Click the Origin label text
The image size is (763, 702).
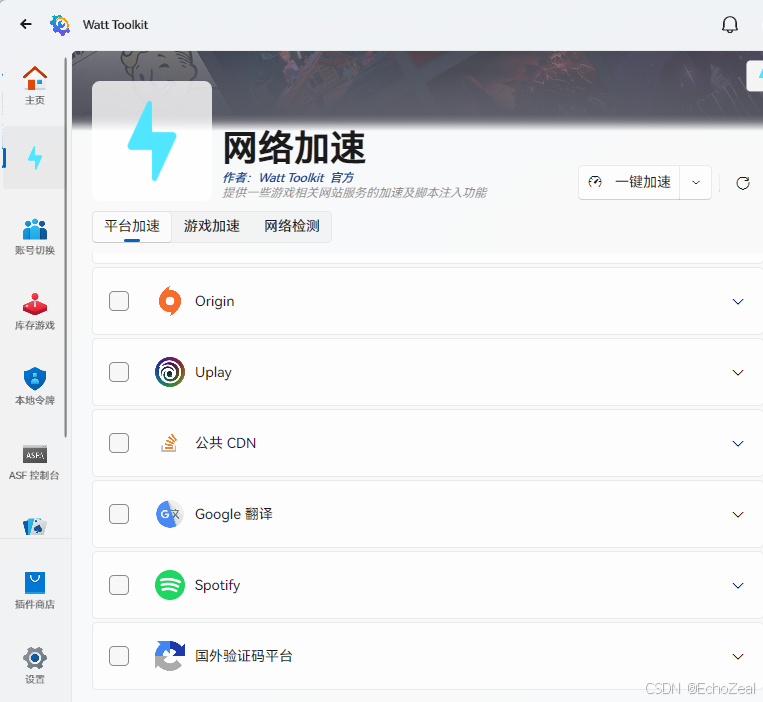[x=215, y=302]
